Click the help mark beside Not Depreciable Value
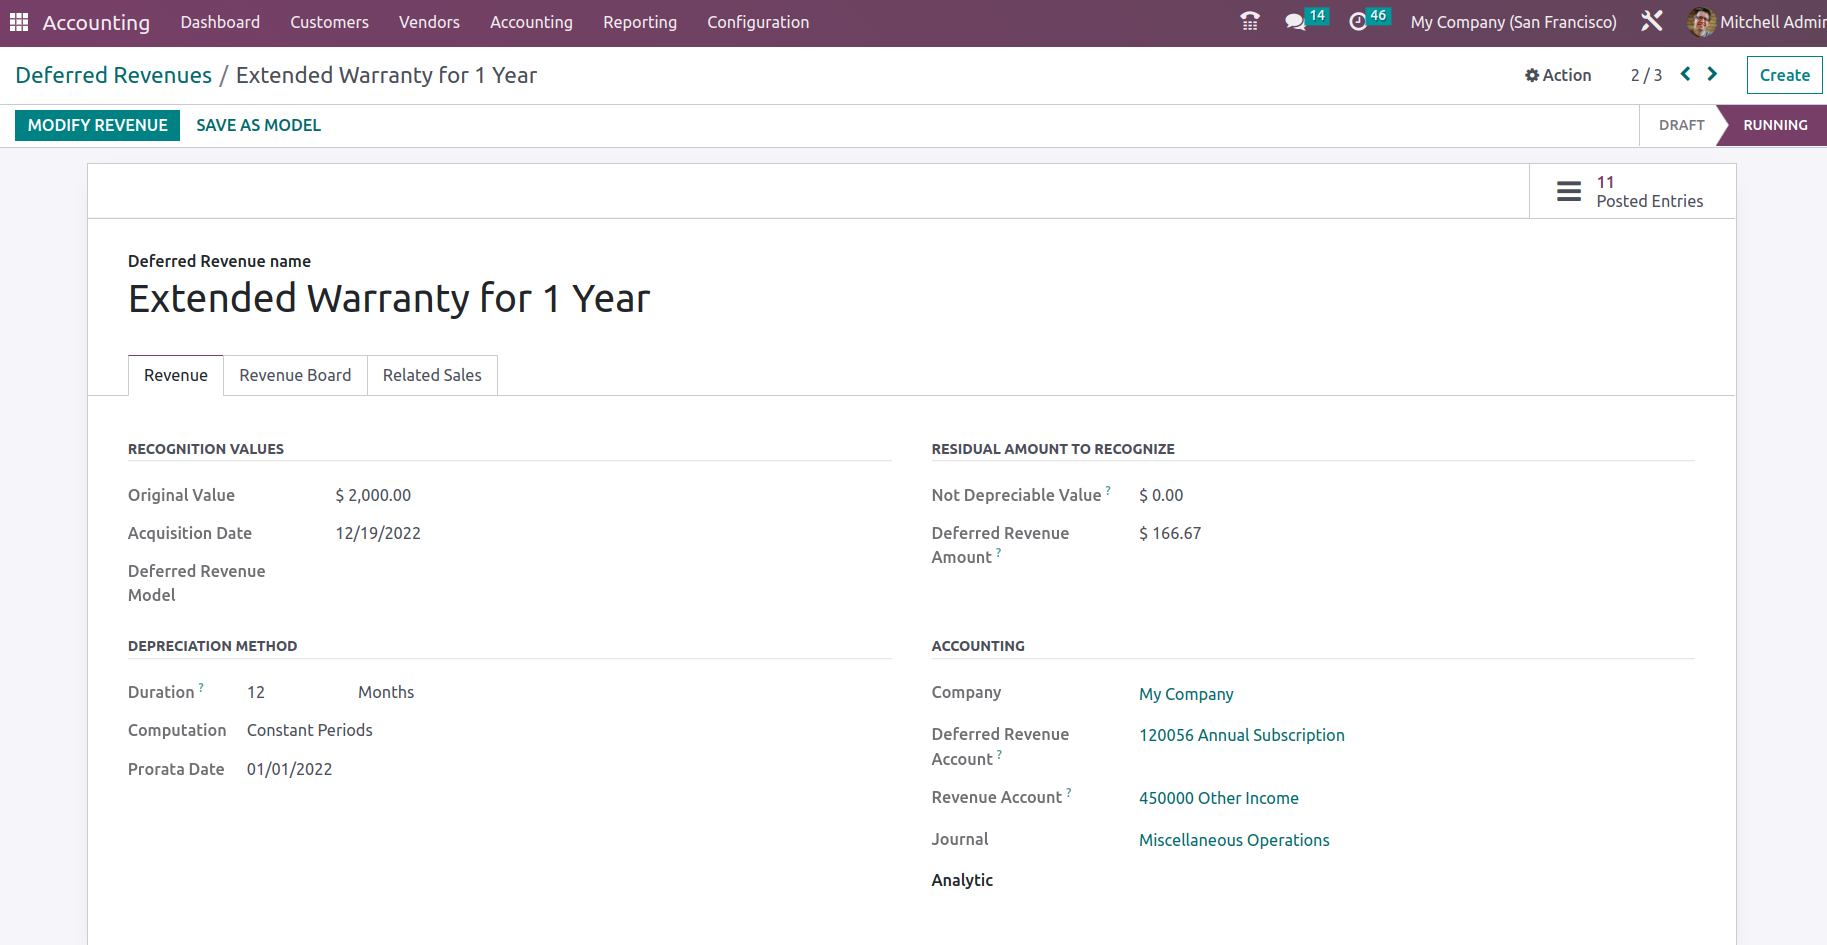1827x945 pixels. coord(1108,490)
